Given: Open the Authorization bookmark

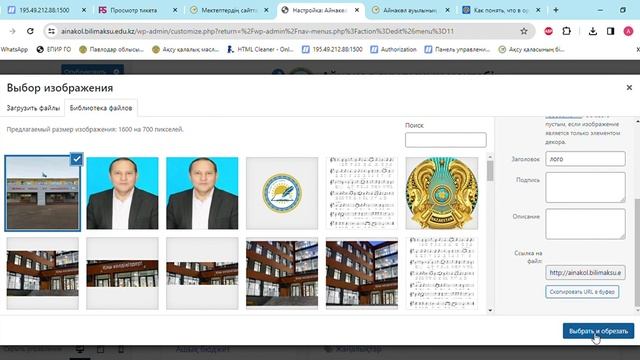Looking at the screenshot, I should pos(393,49).
